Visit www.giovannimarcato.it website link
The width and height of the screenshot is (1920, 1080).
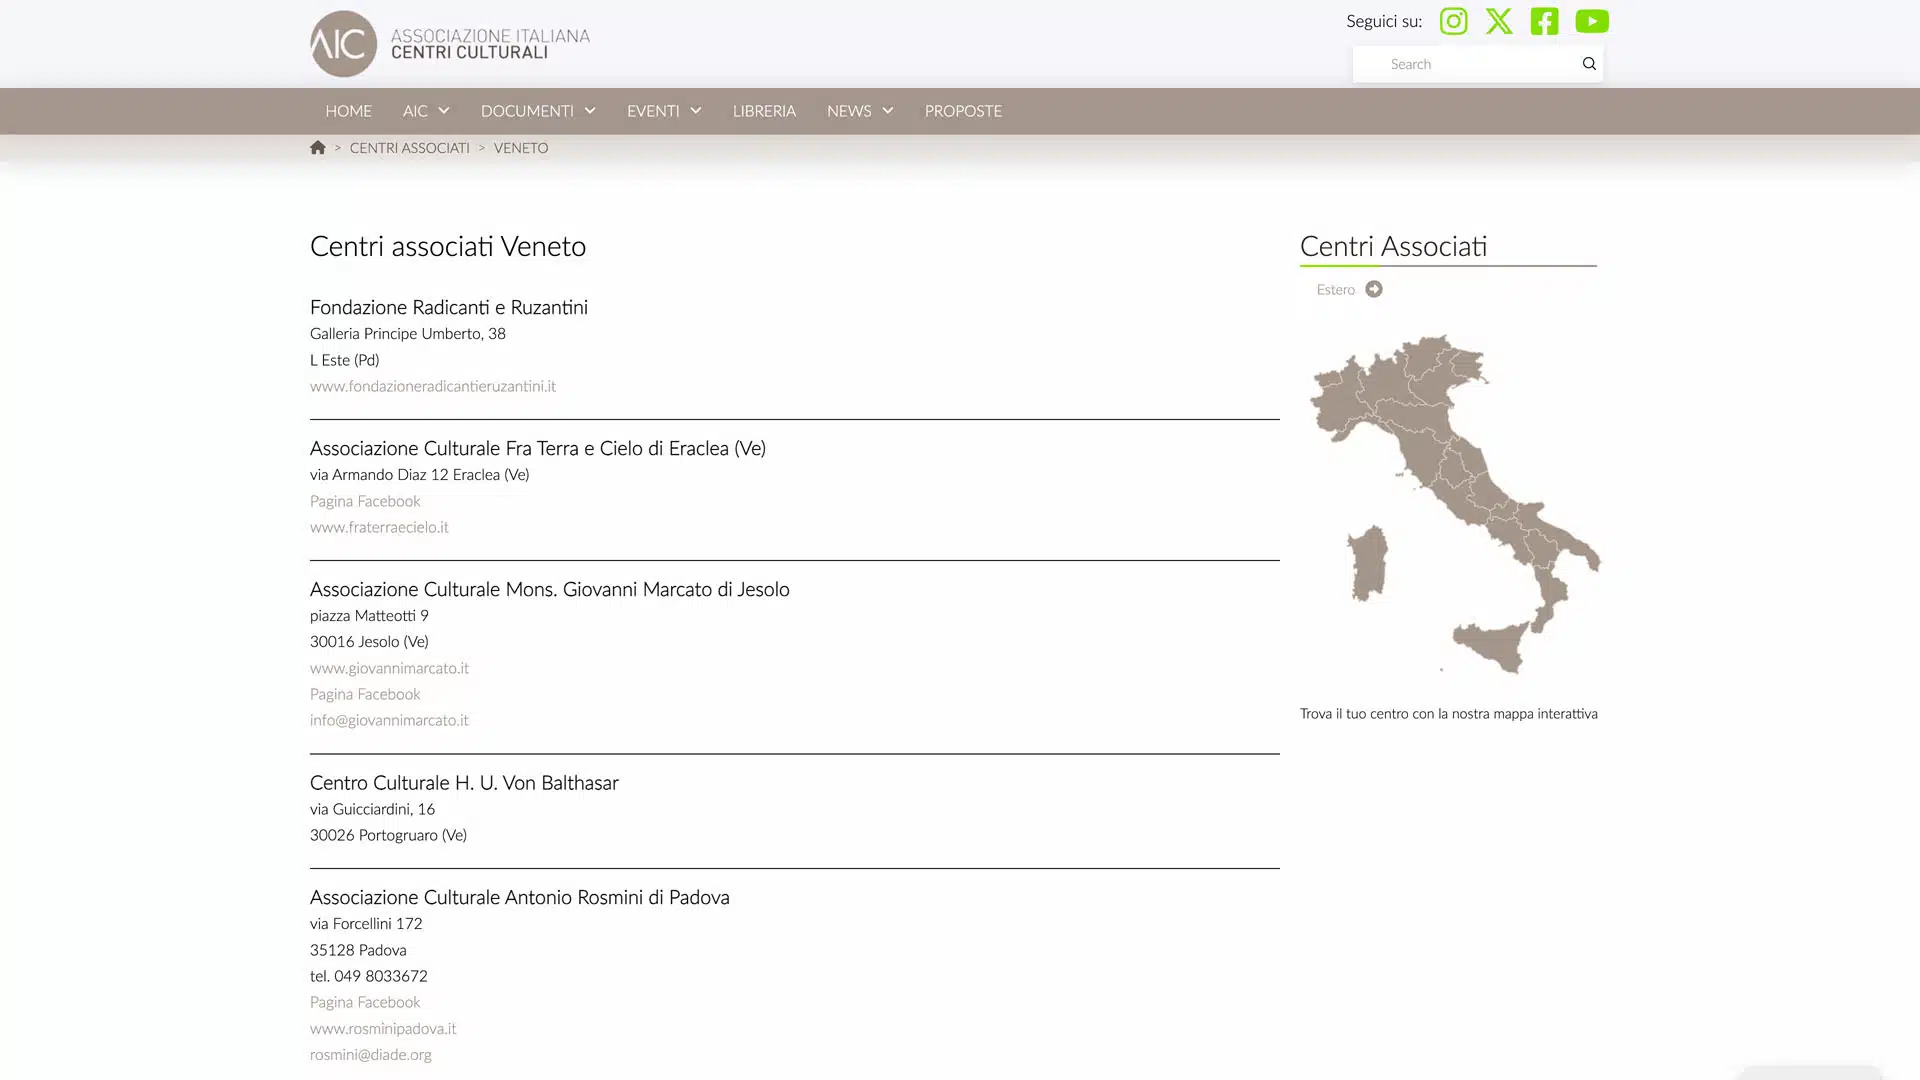(389, 668)
